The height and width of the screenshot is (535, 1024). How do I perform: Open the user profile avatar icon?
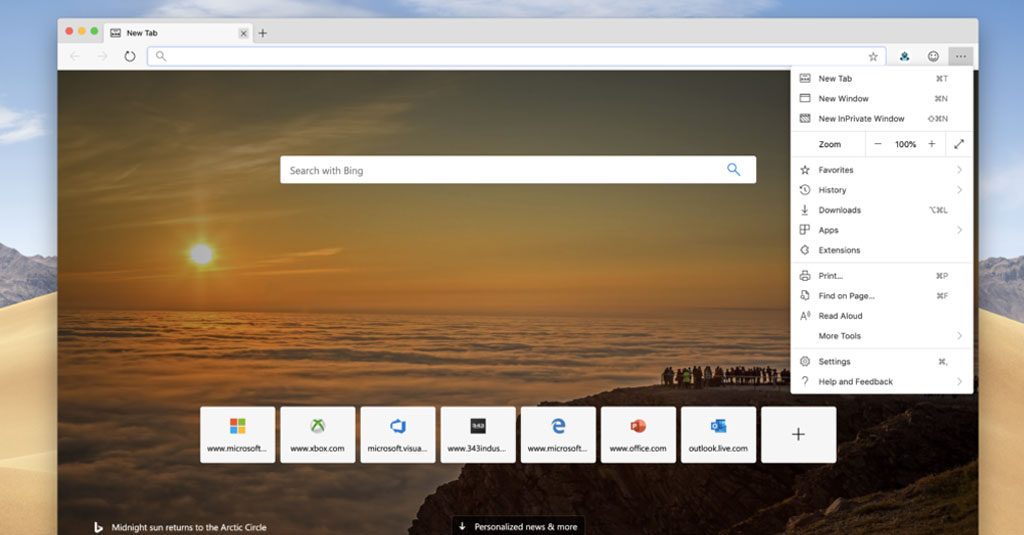coord(904,56)
